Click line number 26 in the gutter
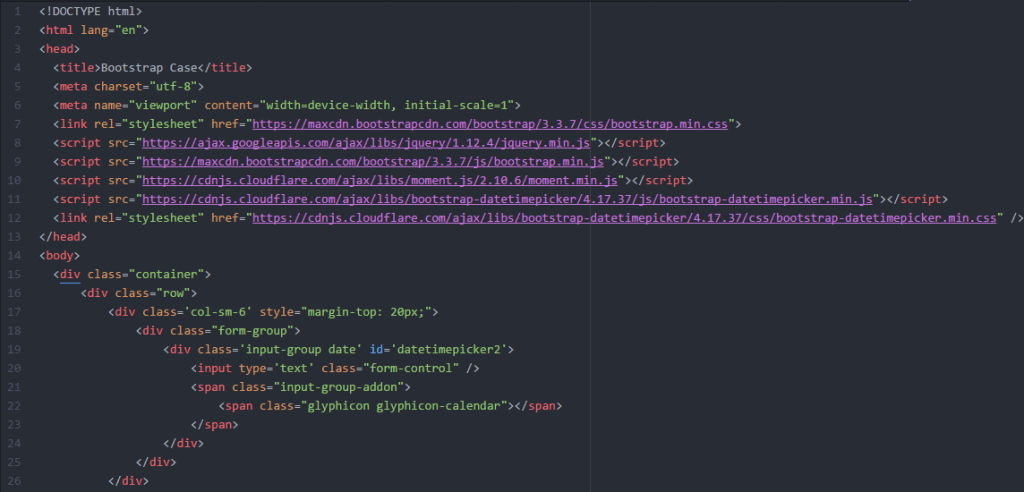This screenshot has width=1024, height=492. (16, 481)
